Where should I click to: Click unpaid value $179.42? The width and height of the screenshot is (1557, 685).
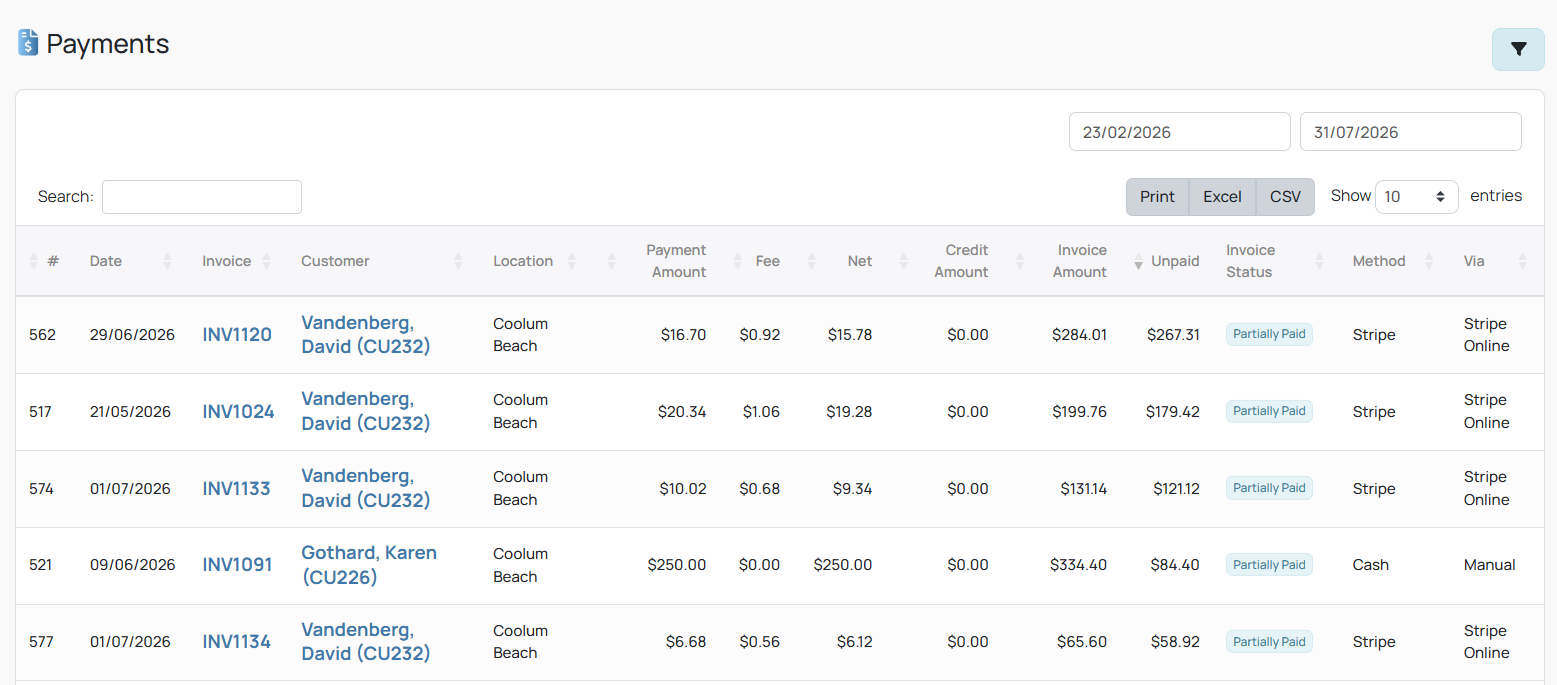(x=1173, y=412)
